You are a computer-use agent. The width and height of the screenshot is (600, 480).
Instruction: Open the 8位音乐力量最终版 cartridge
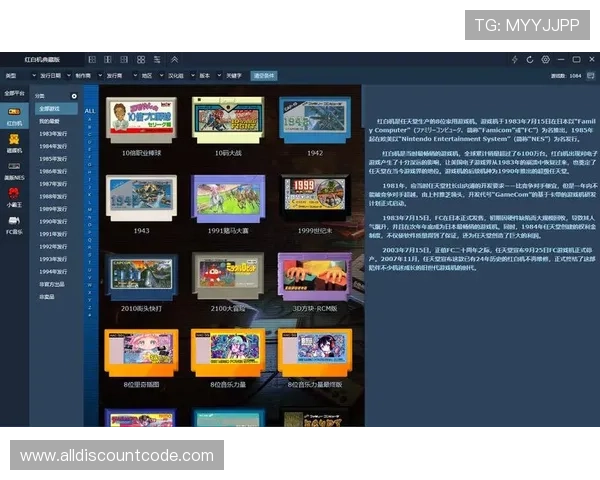coord(315,353)
